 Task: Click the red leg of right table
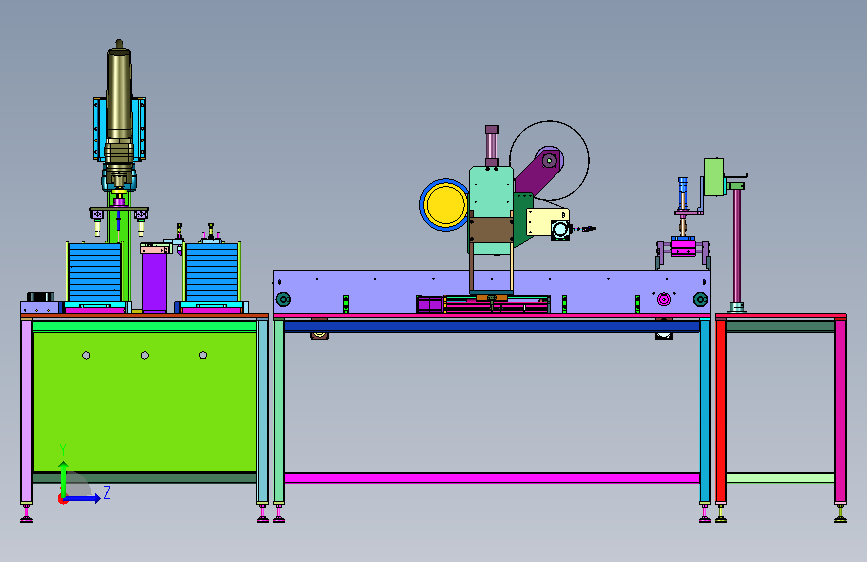[x=720, y=412]
